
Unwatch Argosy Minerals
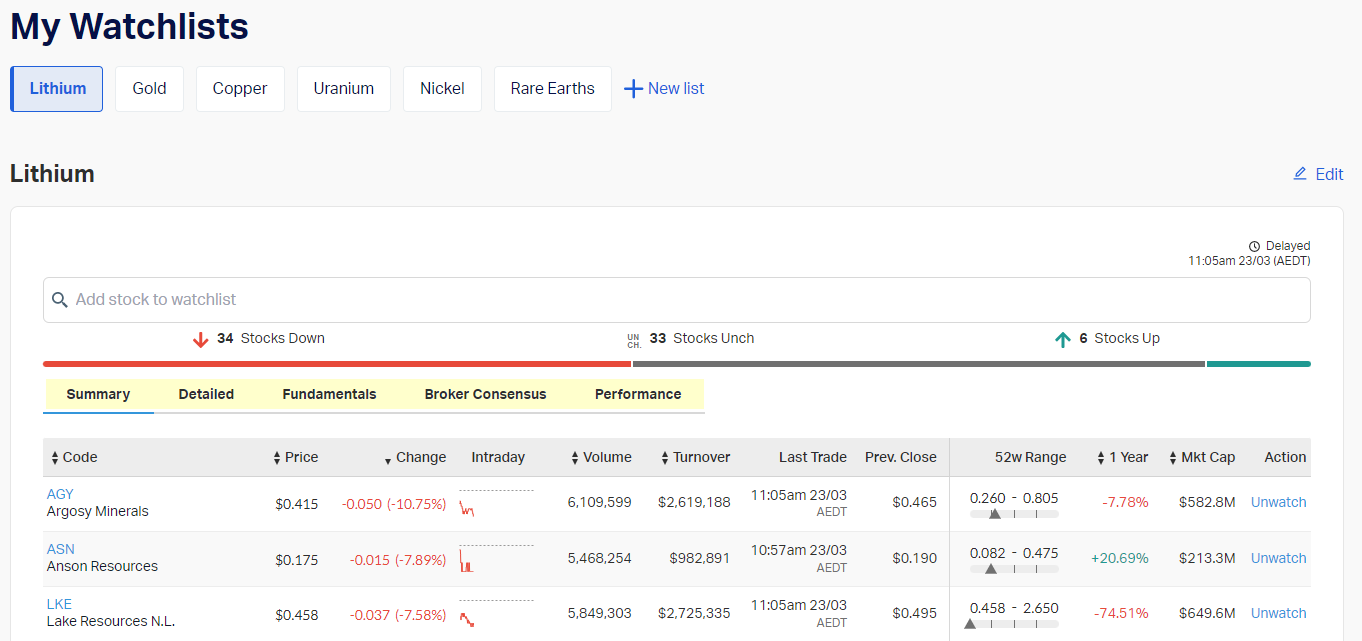(x=1278, y=503)
